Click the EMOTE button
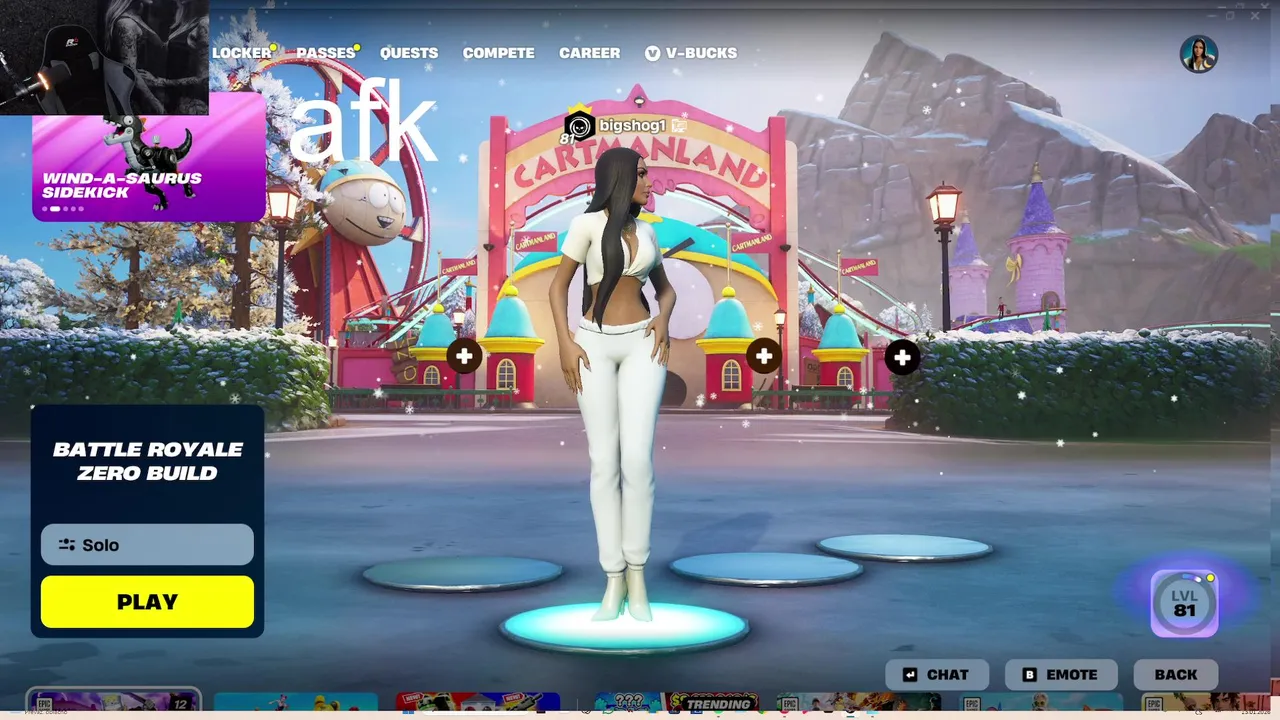Image resolution: width=1280 pixels, height=720 pixels. 1060,675
